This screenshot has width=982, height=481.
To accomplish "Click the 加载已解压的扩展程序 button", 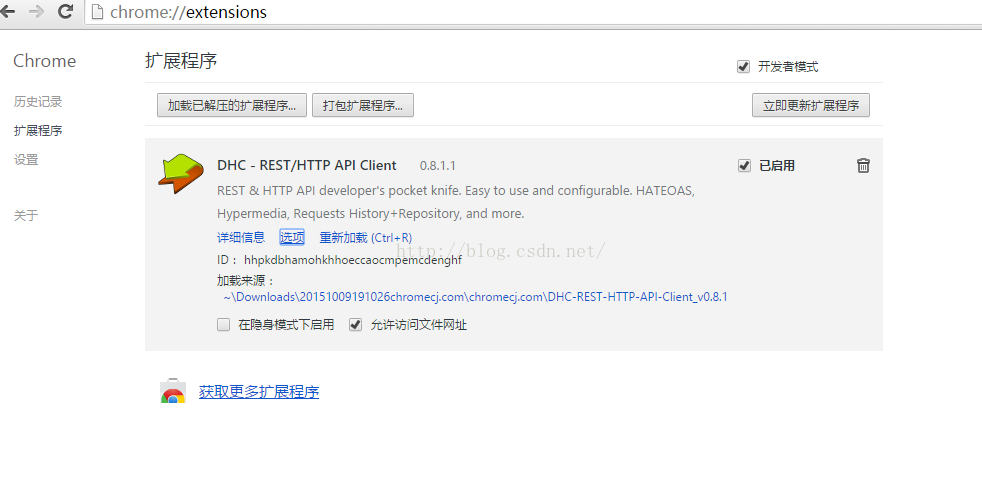I will tap(232, 105).
